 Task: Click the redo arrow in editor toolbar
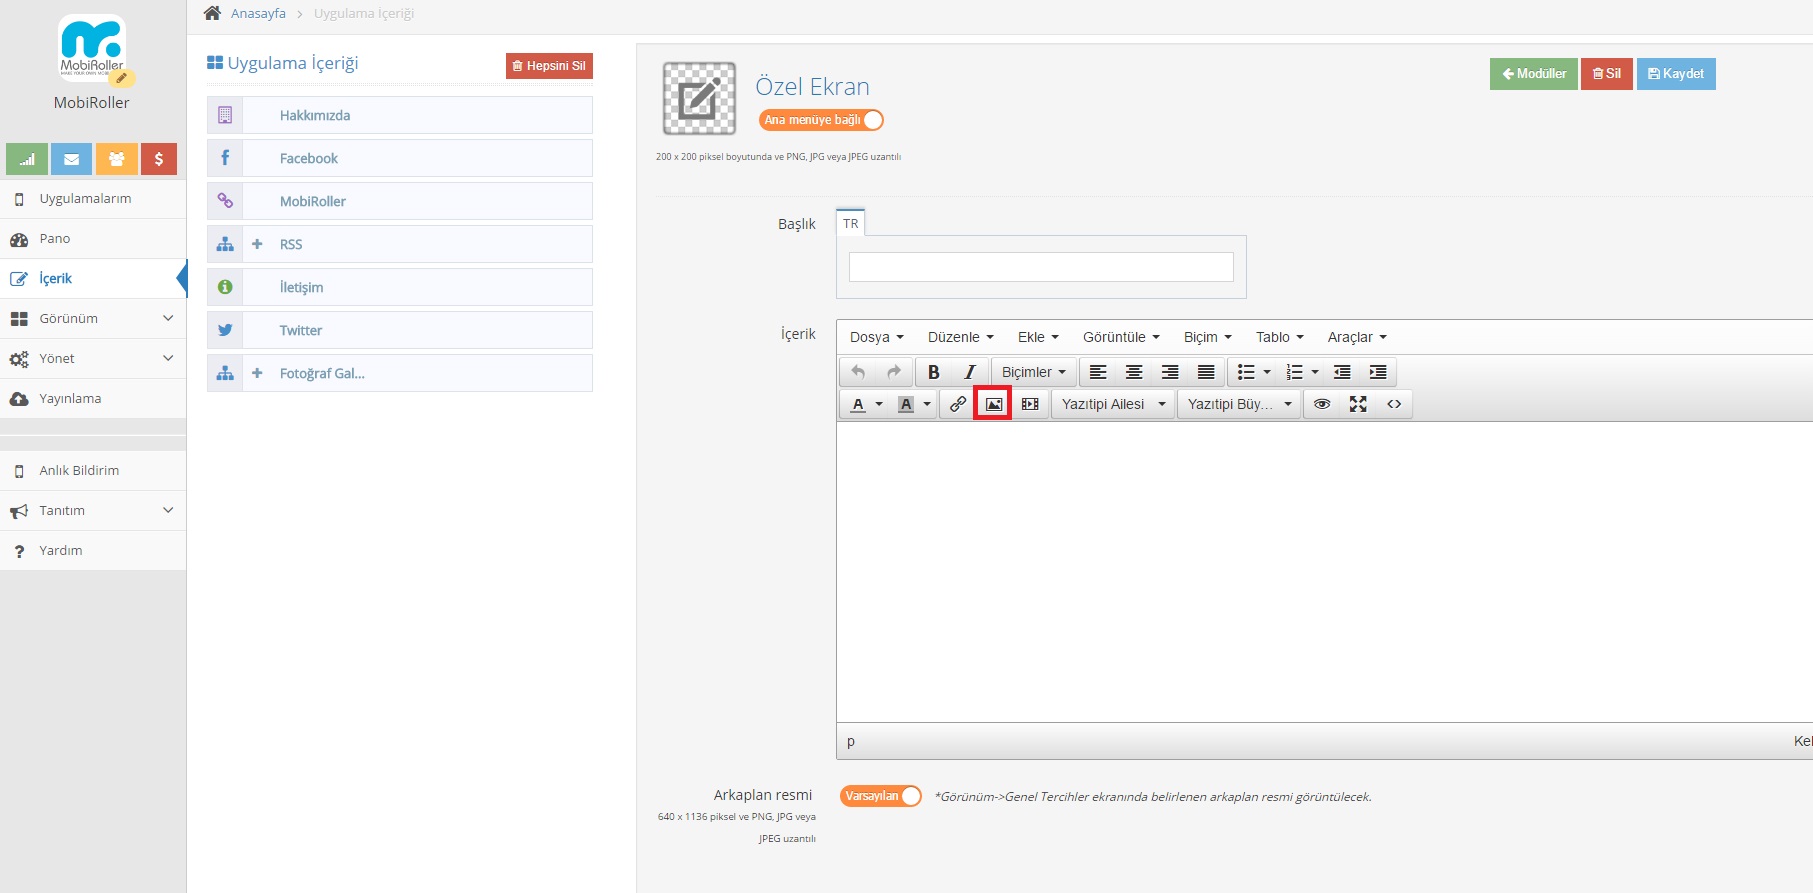click(x=894, y=372)
